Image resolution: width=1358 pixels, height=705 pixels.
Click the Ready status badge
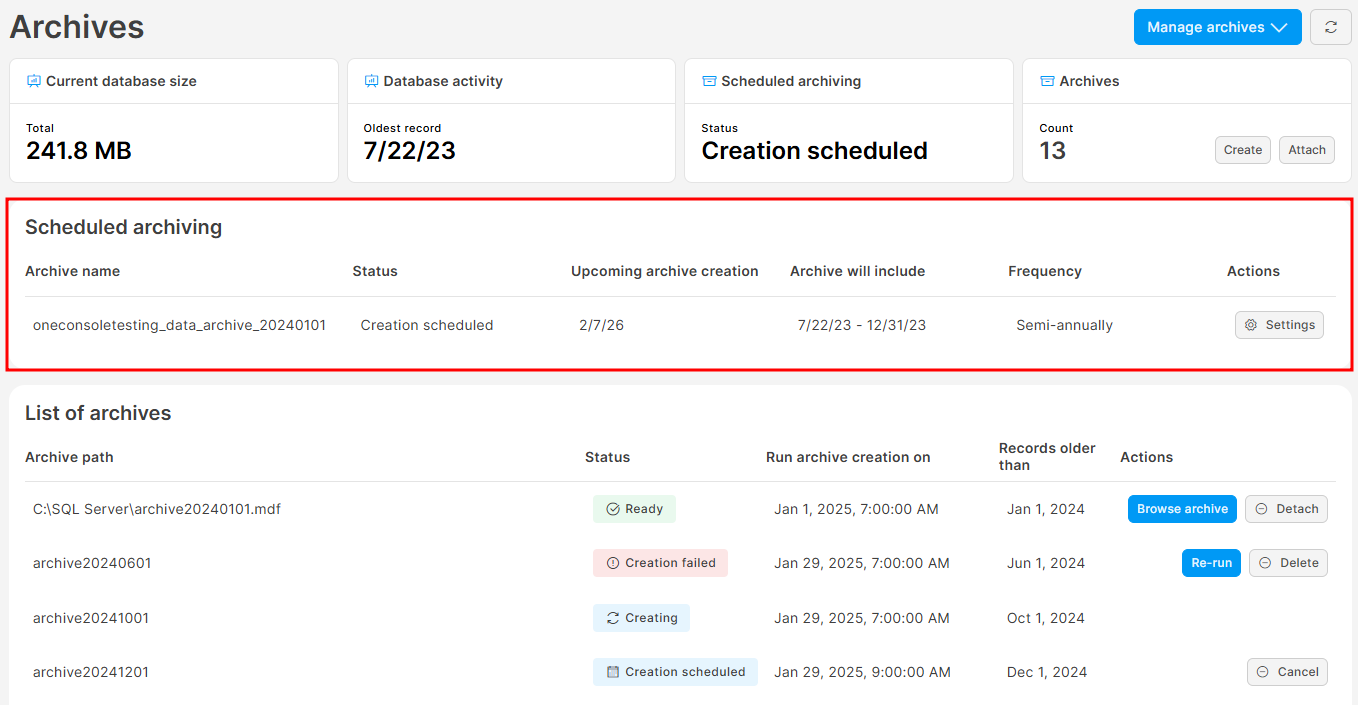[634, 509]
